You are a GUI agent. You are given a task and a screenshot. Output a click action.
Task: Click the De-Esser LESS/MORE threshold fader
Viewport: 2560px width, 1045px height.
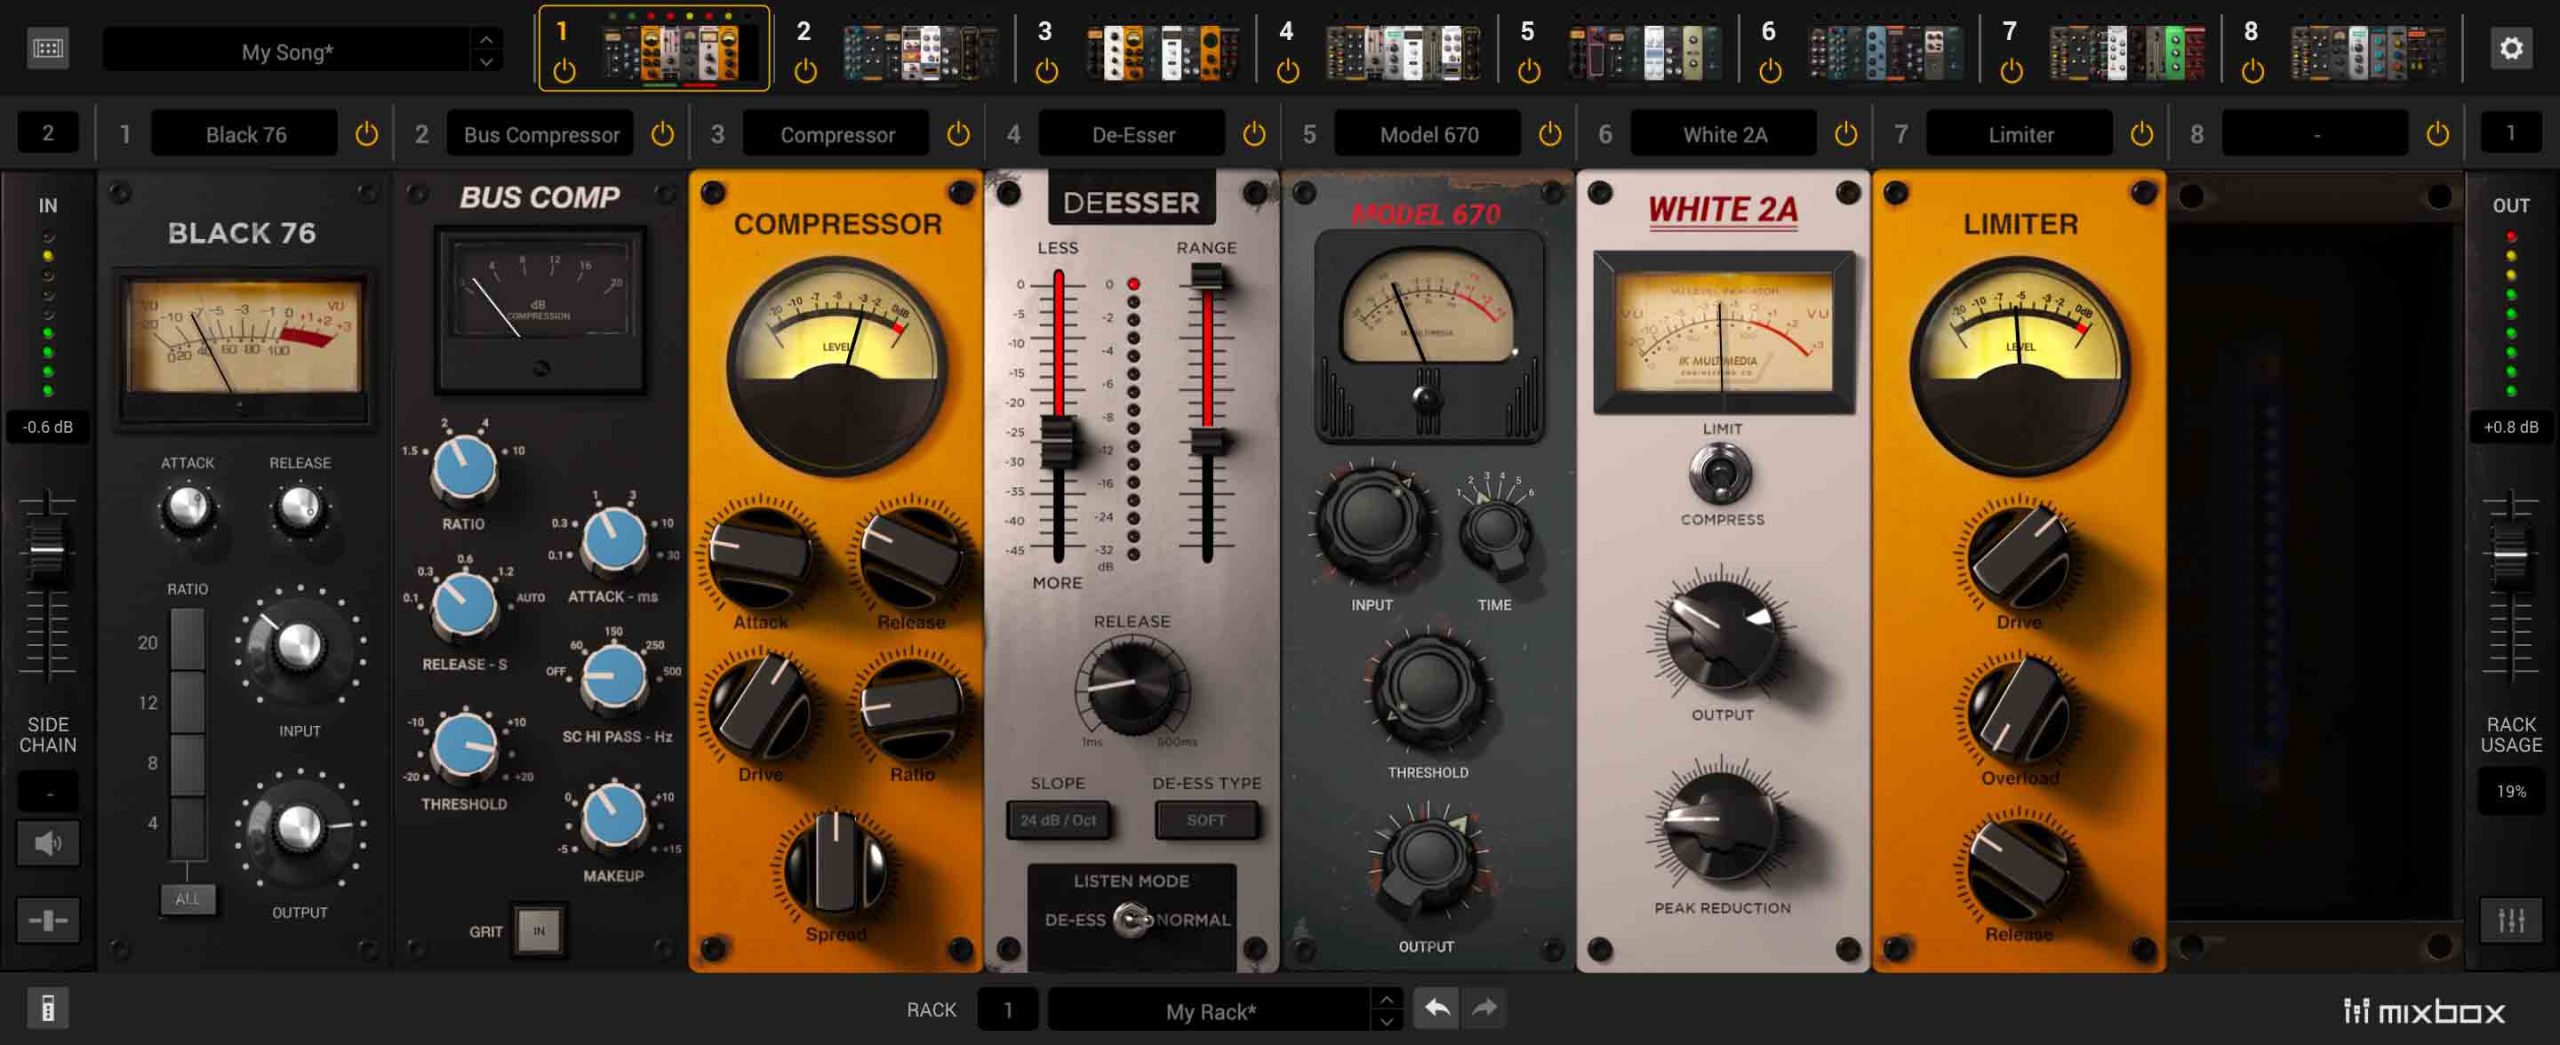(x=1057, y=442)
